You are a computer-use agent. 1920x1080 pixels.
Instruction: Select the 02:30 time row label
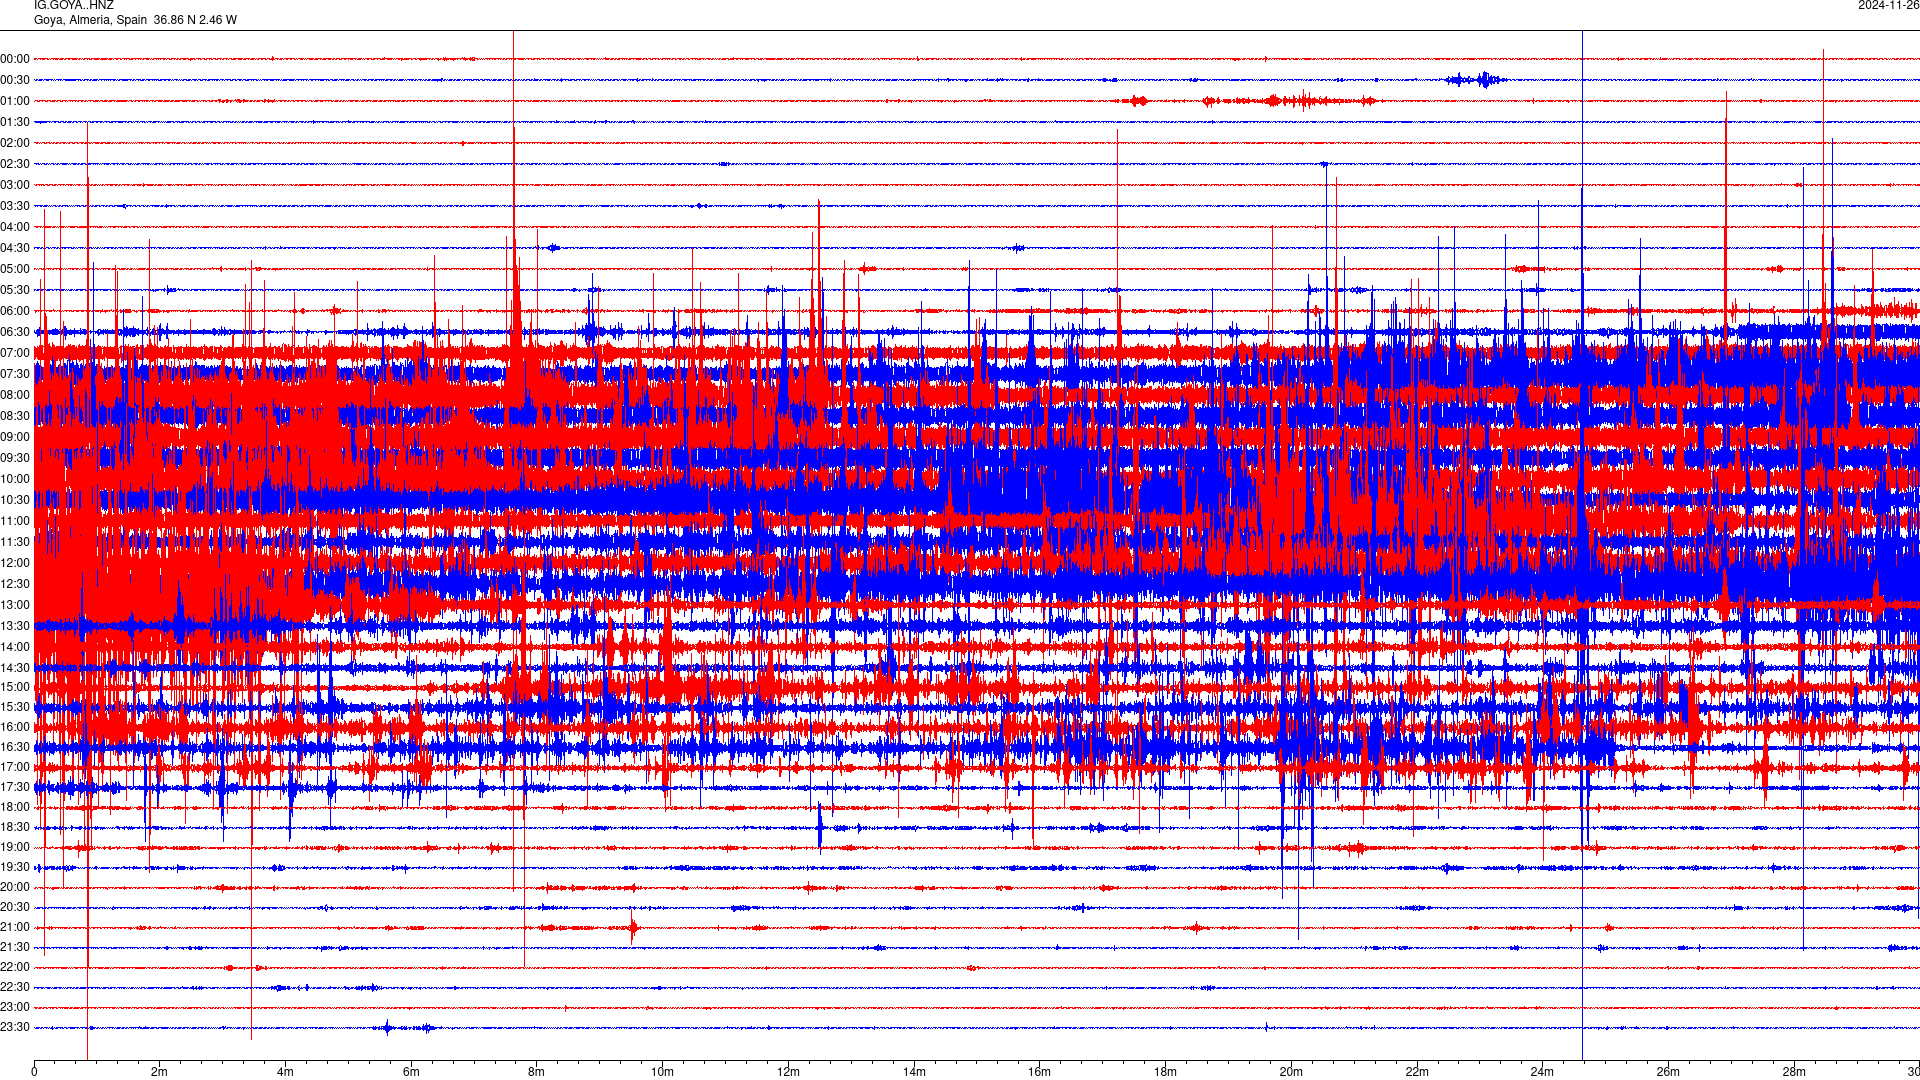coord(15,164)
